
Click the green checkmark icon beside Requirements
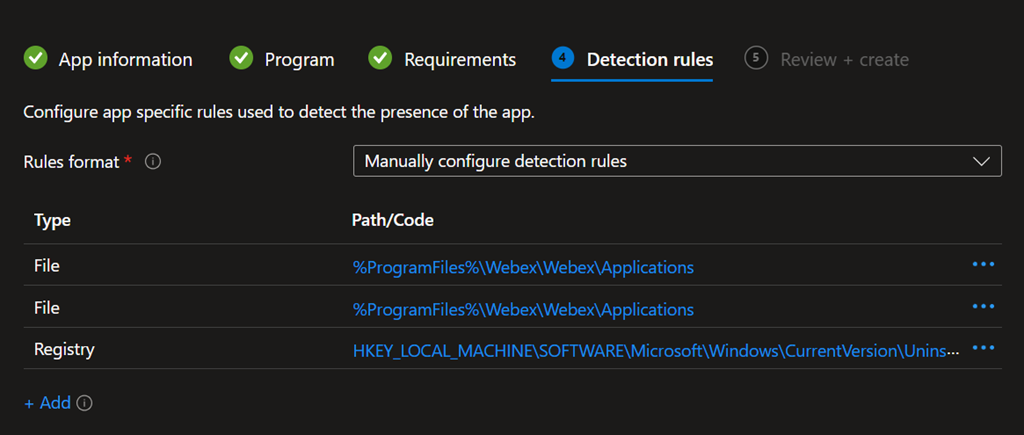pyautogui.click(x=380, y=59)
